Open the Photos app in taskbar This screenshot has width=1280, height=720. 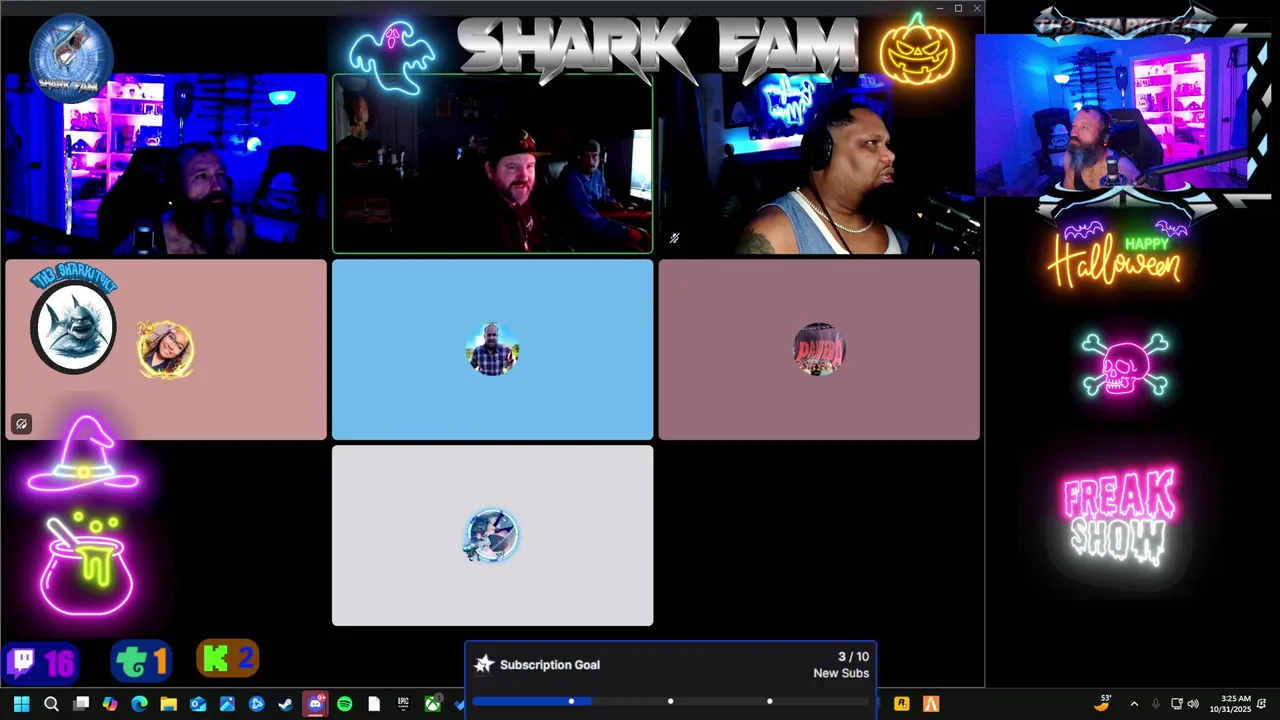(x=227, y=704)
